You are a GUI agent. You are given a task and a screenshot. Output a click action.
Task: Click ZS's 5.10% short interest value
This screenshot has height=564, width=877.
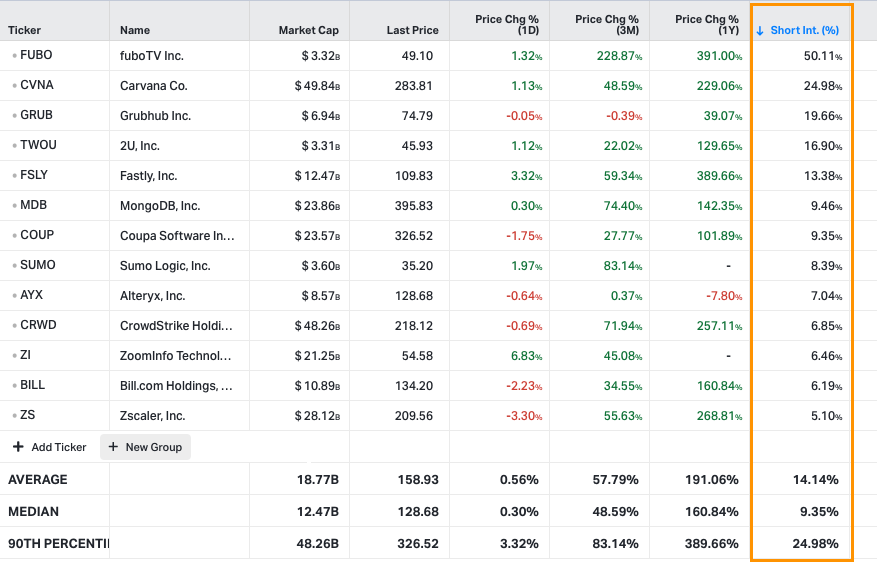tap(827, 416)
